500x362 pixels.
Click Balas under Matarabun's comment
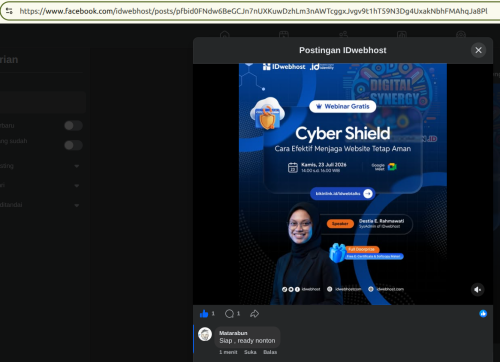pos(270,352)
